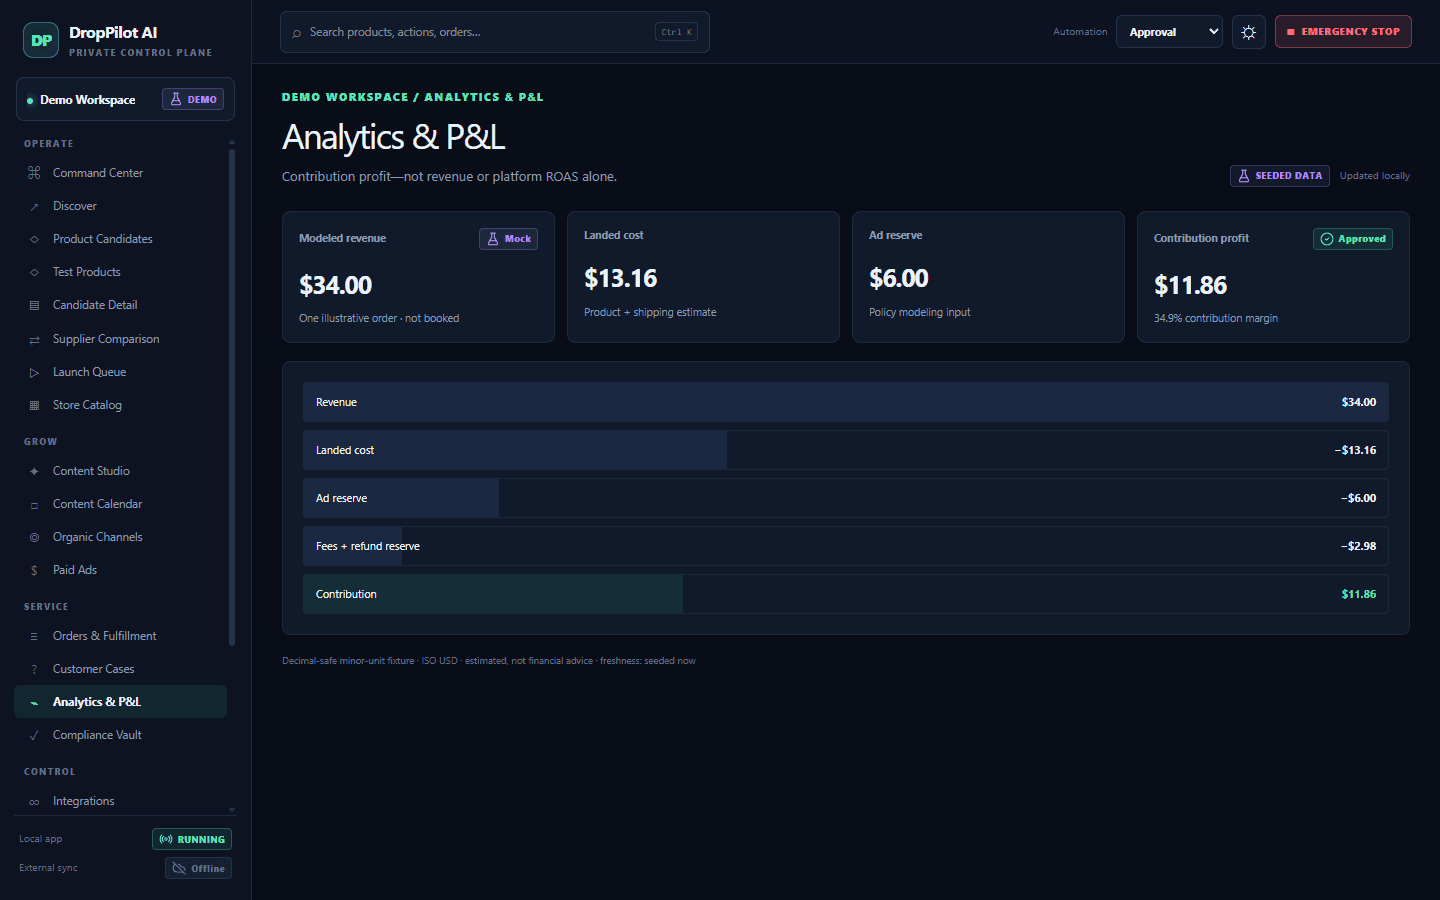Click the Landed cost bar row
Image resolution: width=1440 pixels, height=900 pixels.
coord(846,450)
